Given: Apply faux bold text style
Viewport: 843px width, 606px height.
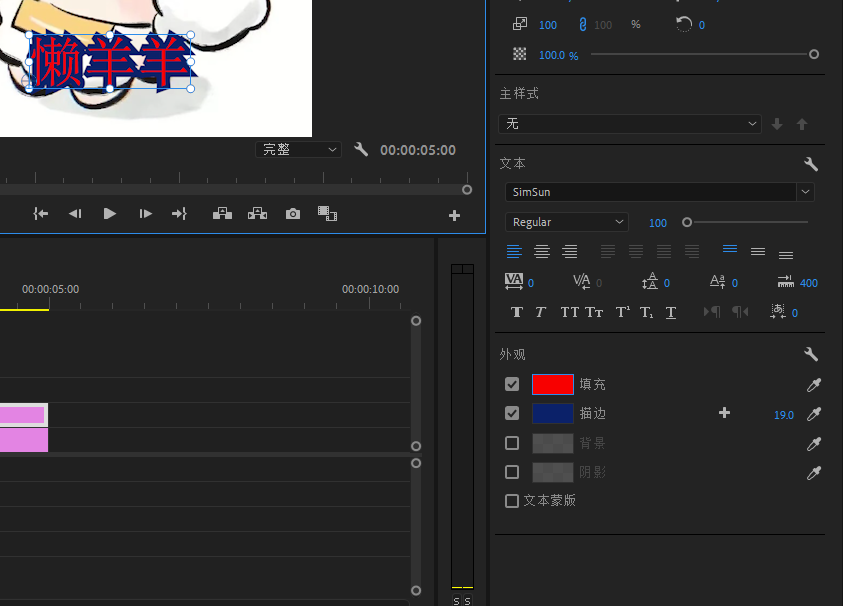Looking at the screenshot, I should click(516, 312).
